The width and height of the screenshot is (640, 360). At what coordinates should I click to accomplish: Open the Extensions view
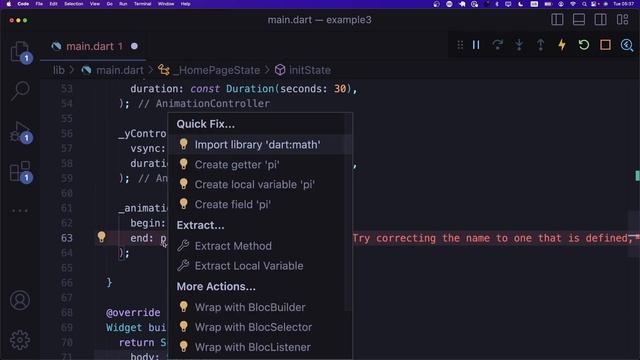[x=20, y=171]
